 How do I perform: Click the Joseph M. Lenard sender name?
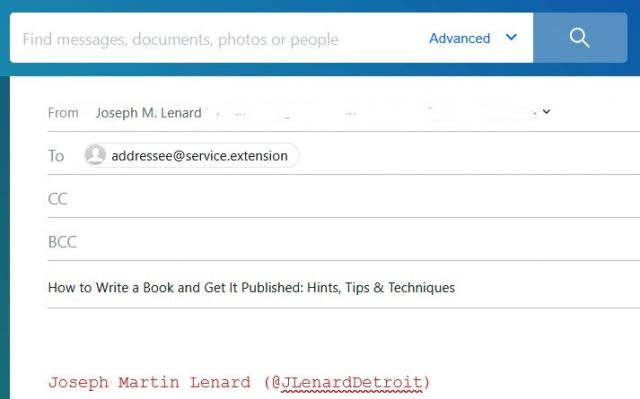click(x=149, y=113)
